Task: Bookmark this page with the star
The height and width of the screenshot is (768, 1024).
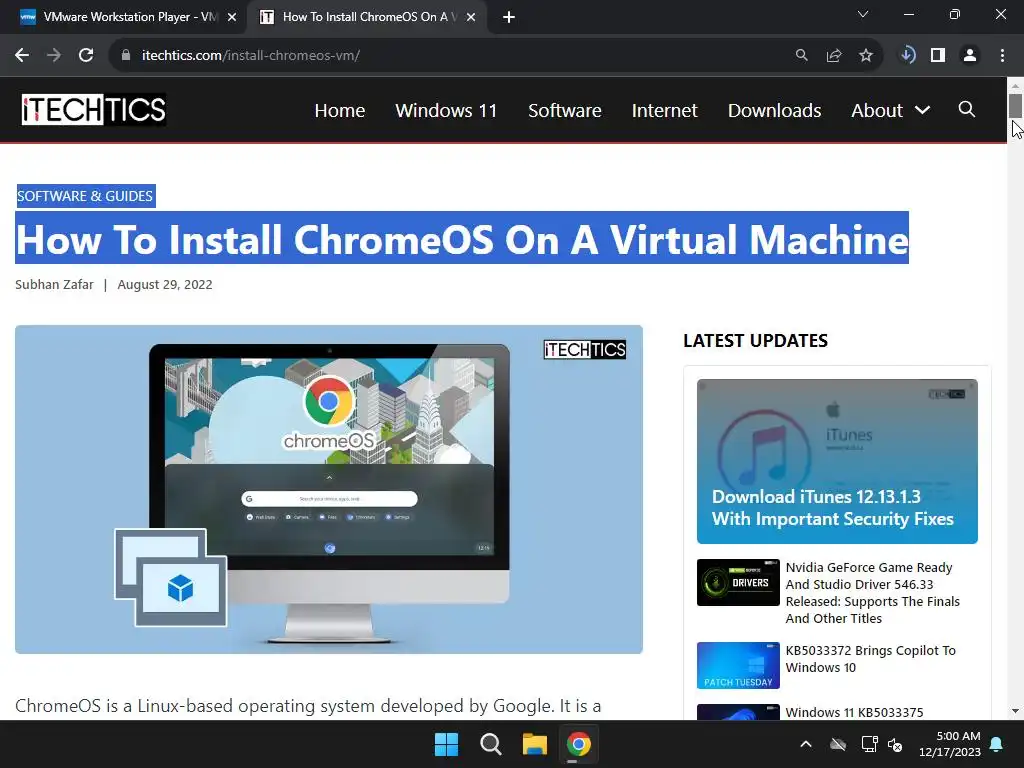Action: [866, 56]
